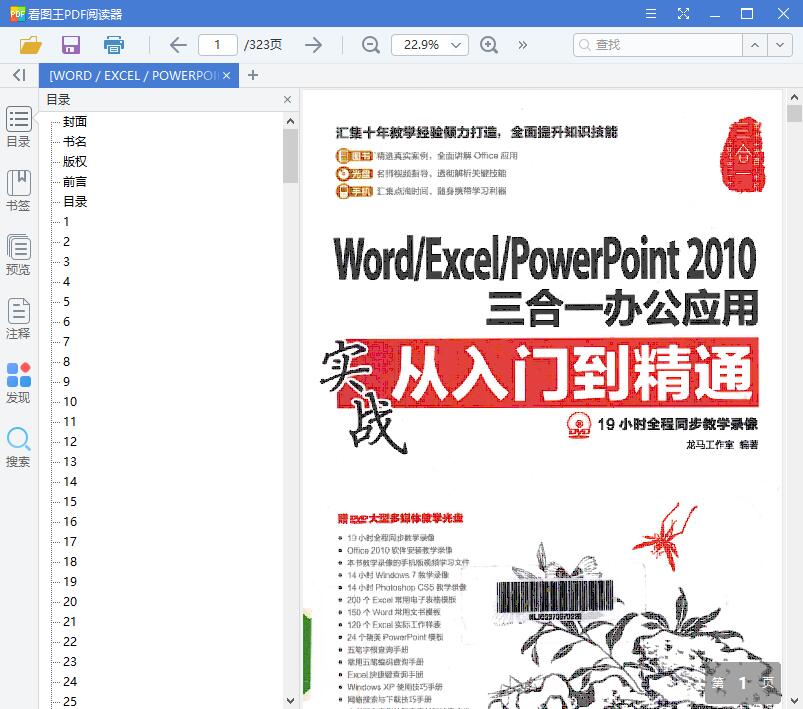Jump to chapter 8 in outline
The height and width of the screenshot is (709, 803).
coord(67,361)
